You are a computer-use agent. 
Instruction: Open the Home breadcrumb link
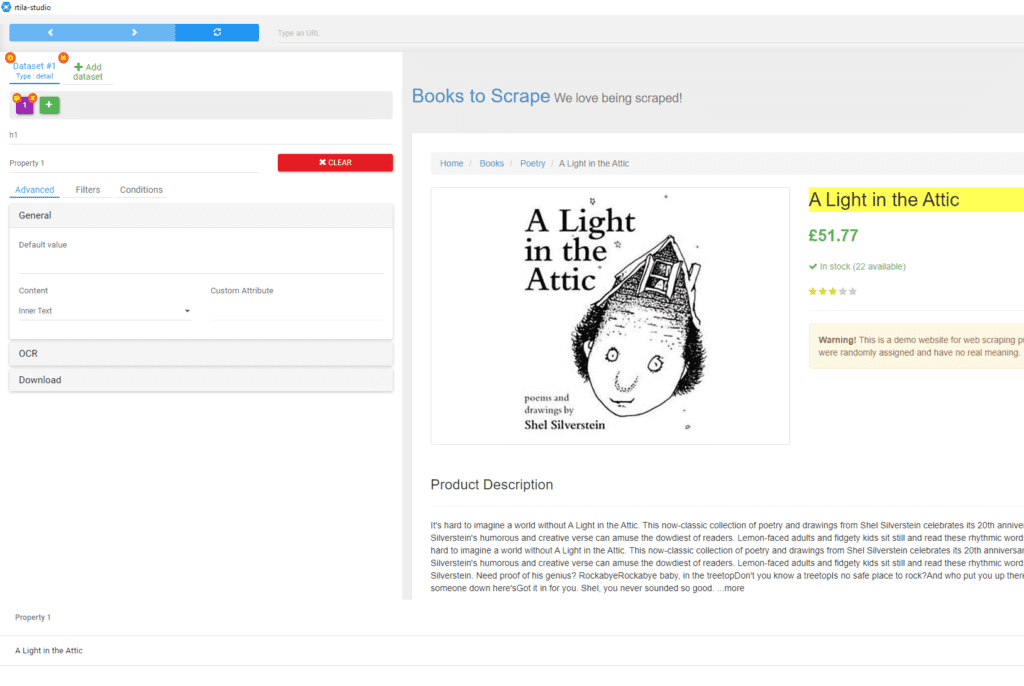coord(451,163)
